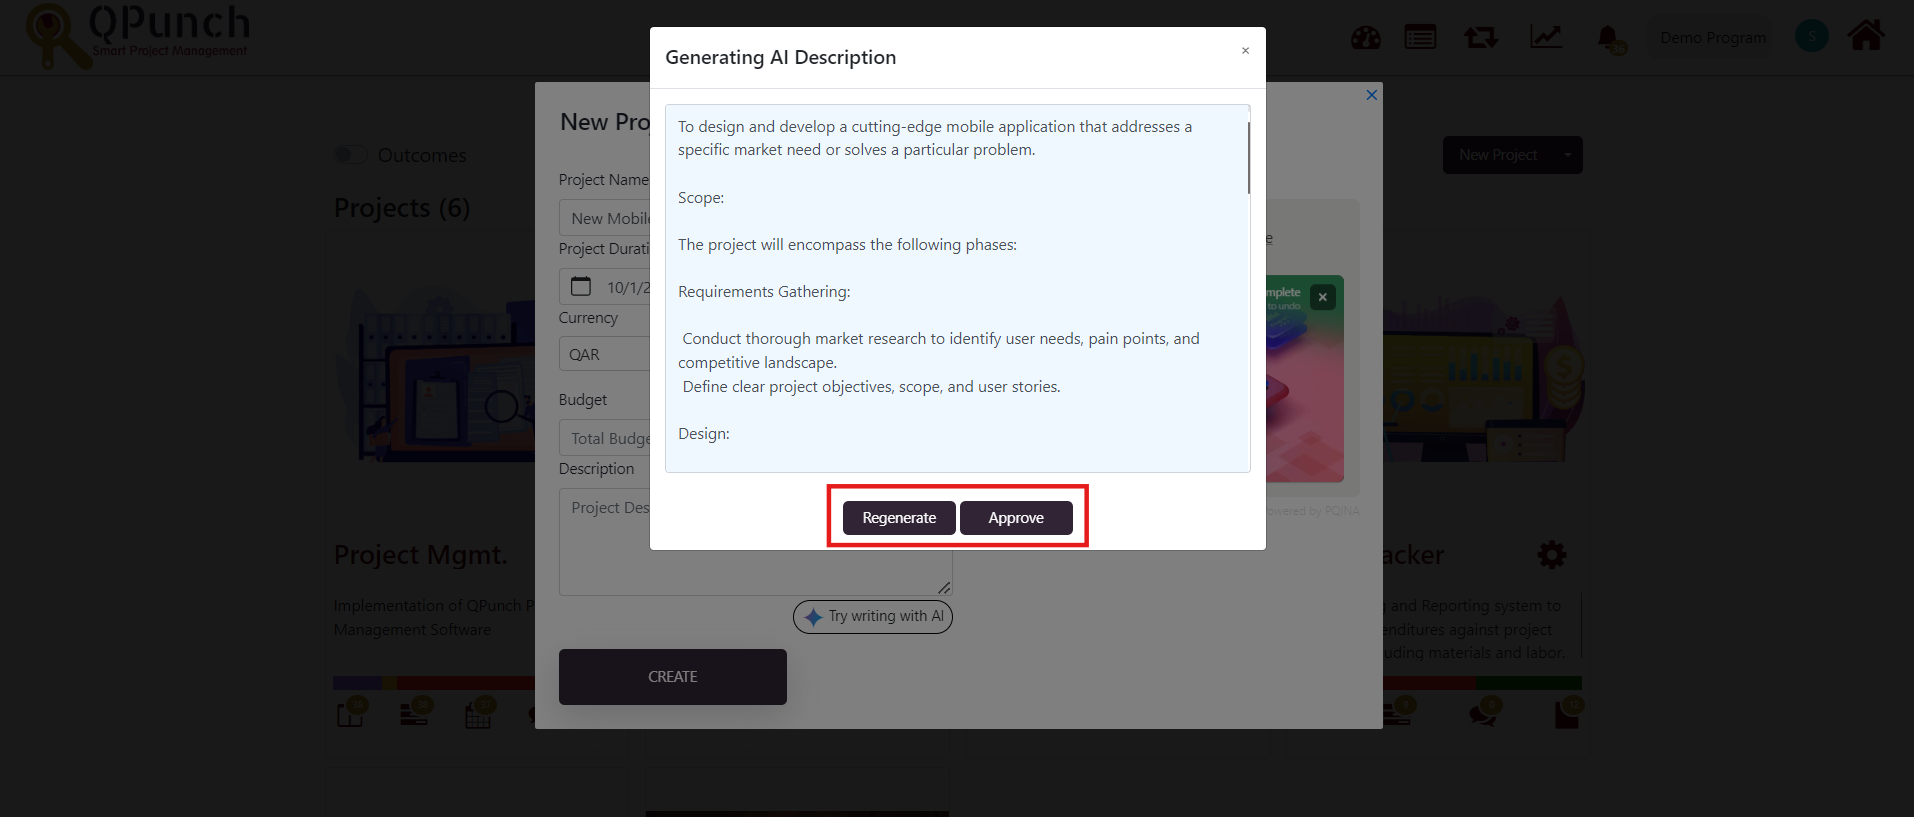Expand the New Project dropdown arrow
1914x817 pixels.
tap(1568, 155)
